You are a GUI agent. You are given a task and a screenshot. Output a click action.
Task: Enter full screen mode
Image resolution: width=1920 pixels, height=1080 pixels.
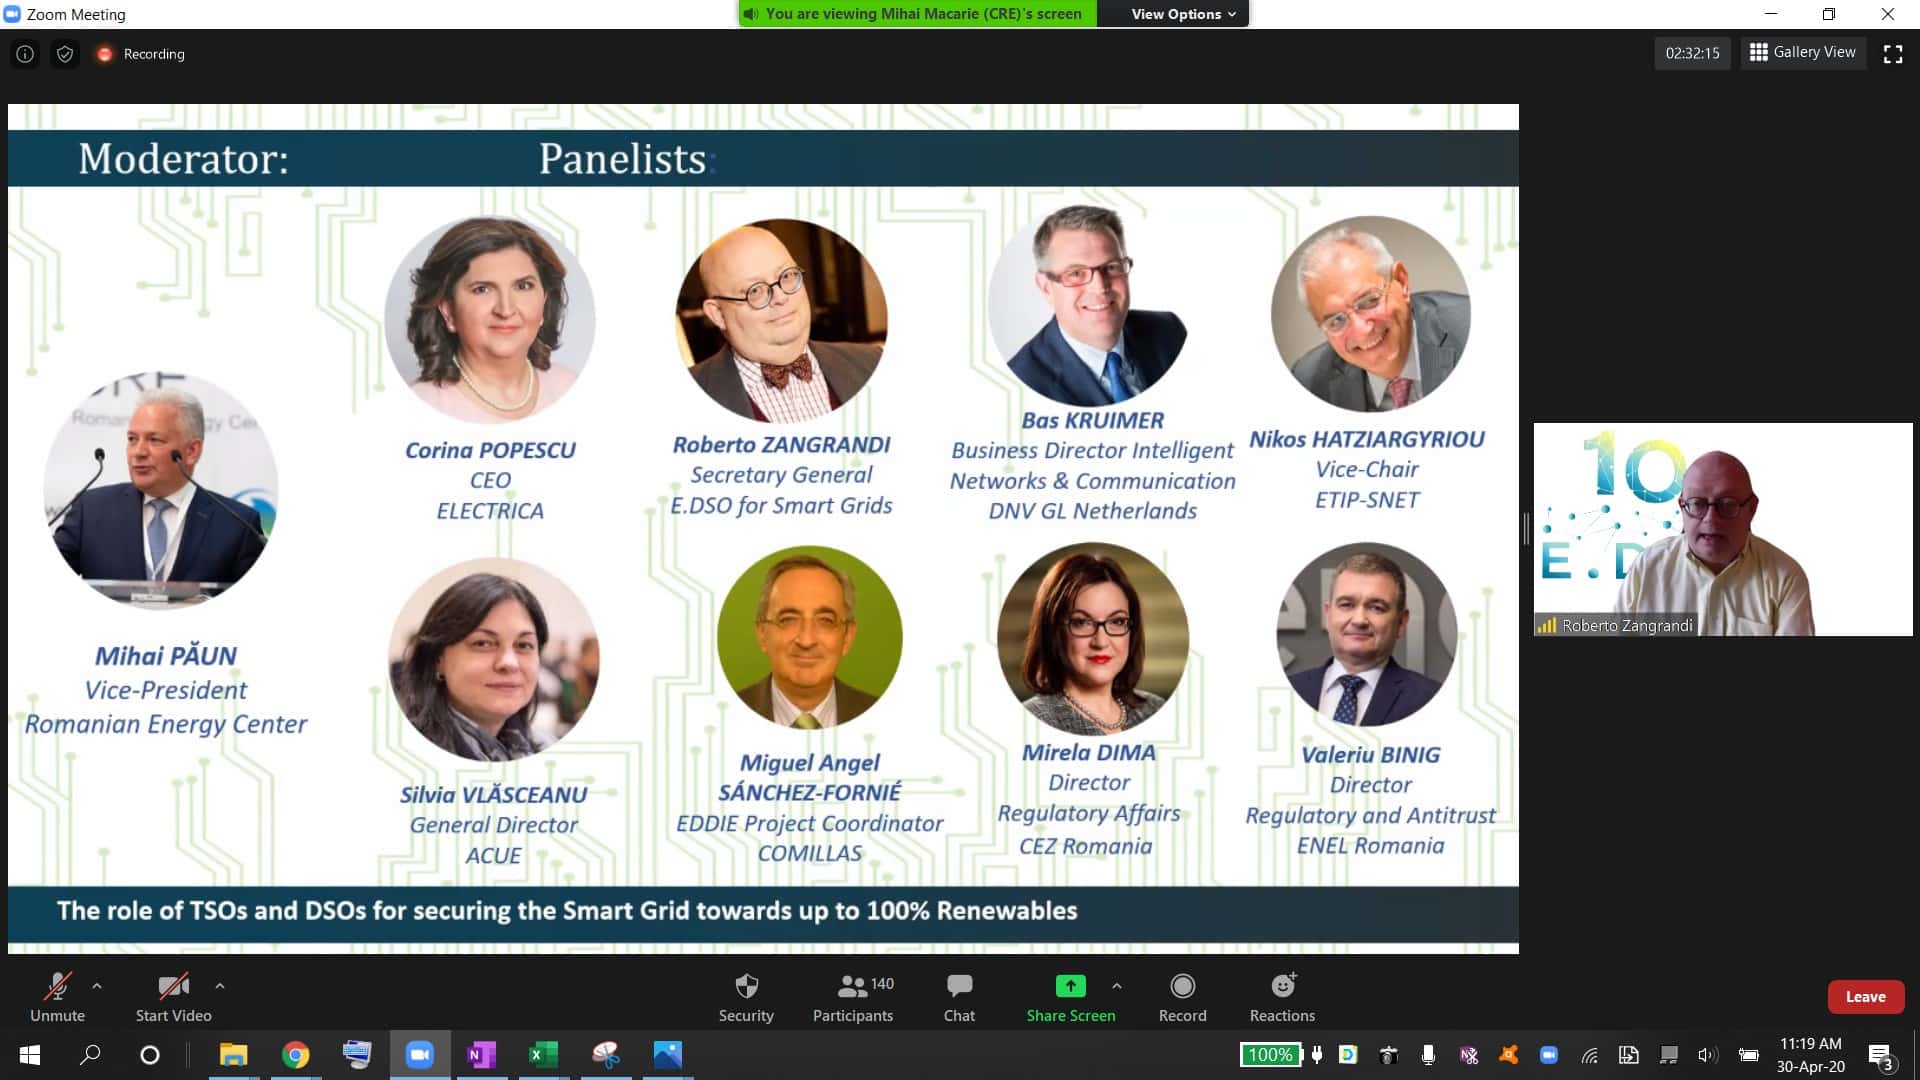1893,54
